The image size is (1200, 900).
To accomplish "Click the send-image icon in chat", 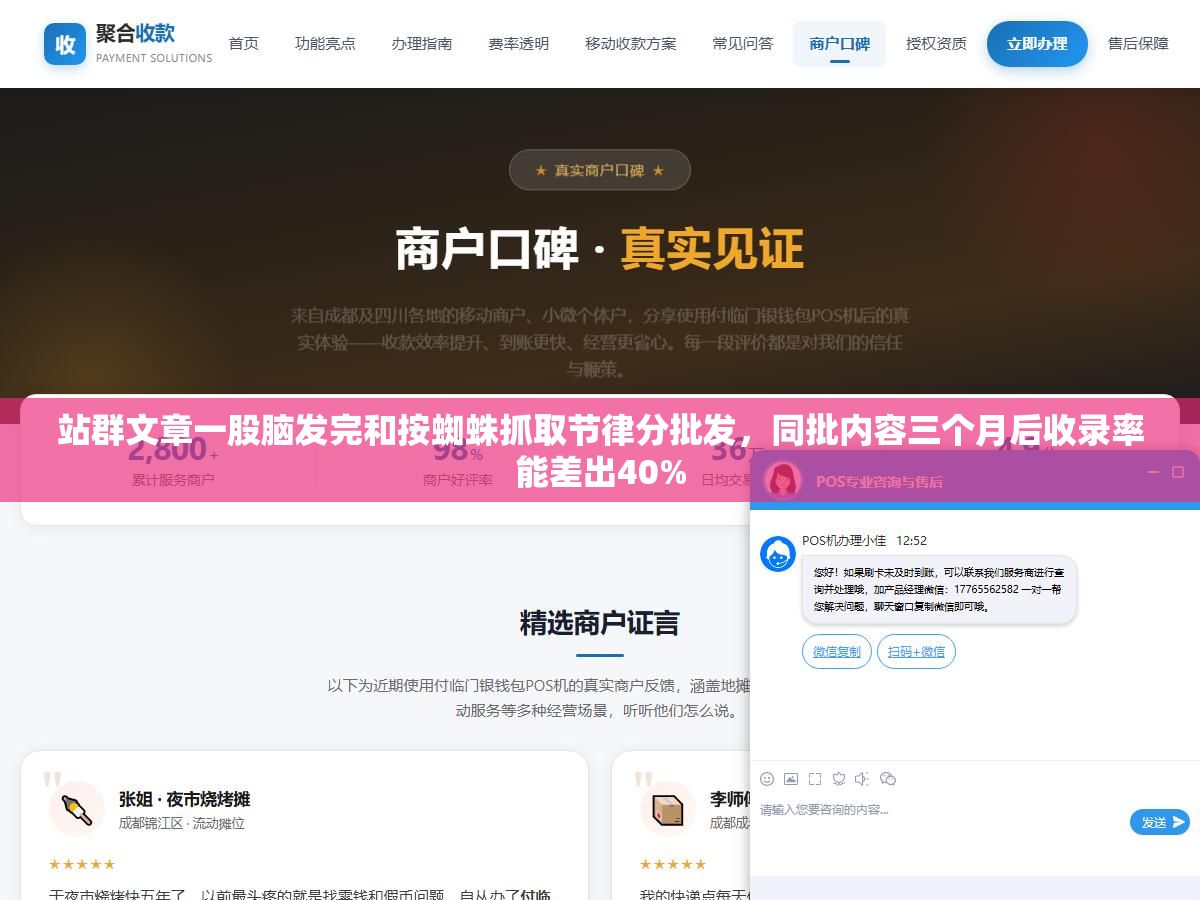I will pyautogui.click(x=791, y=779).
